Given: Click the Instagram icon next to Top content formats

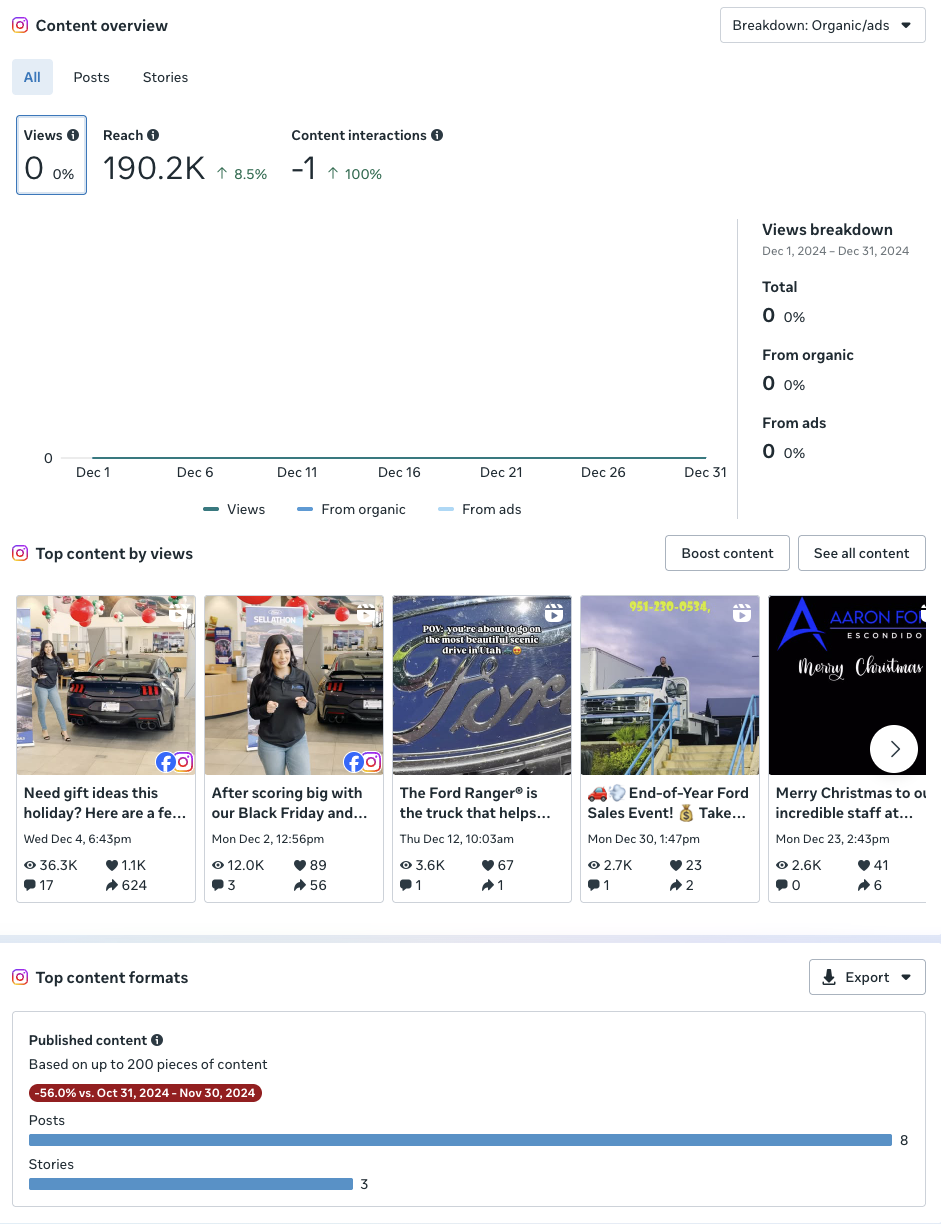Looking at the screenshot, I should pyautogui.click(x=20, y=977).
